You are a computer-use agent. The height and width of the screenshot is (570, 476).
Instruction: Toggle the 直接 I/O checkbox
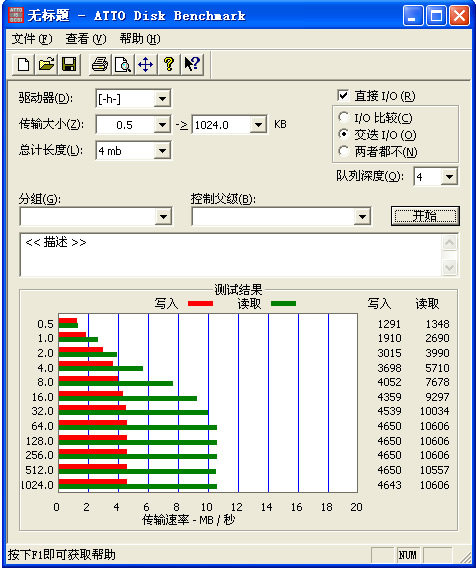[x=343, y=96]
